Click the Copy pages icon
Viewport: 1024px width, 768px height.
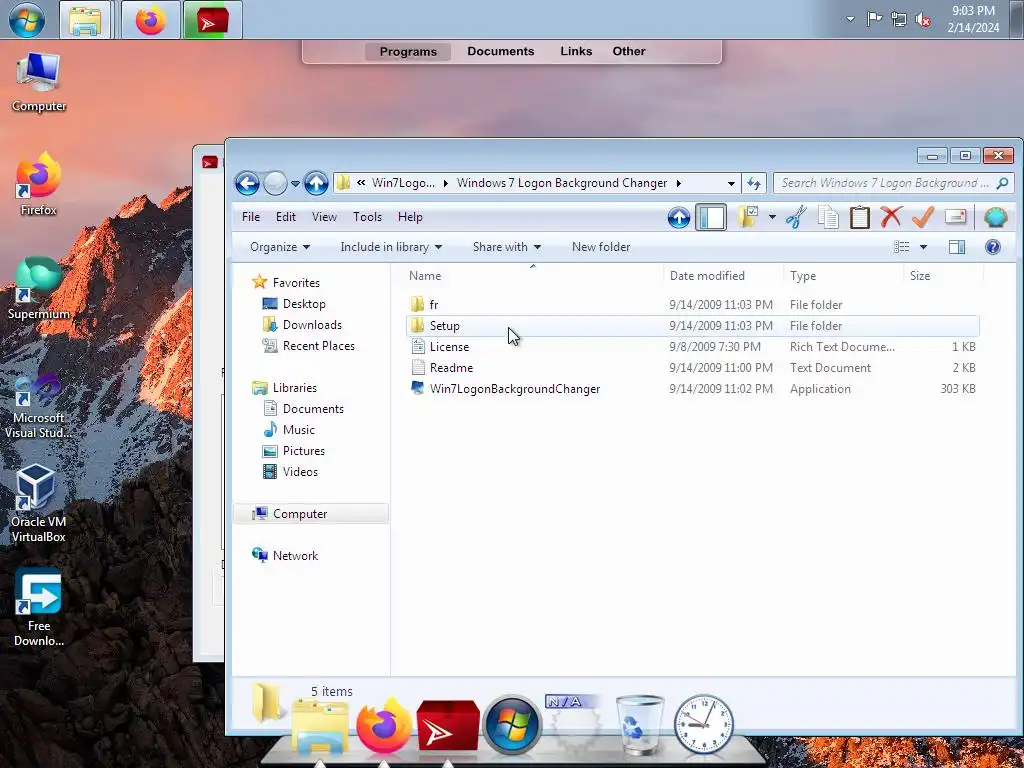point(828,217)
